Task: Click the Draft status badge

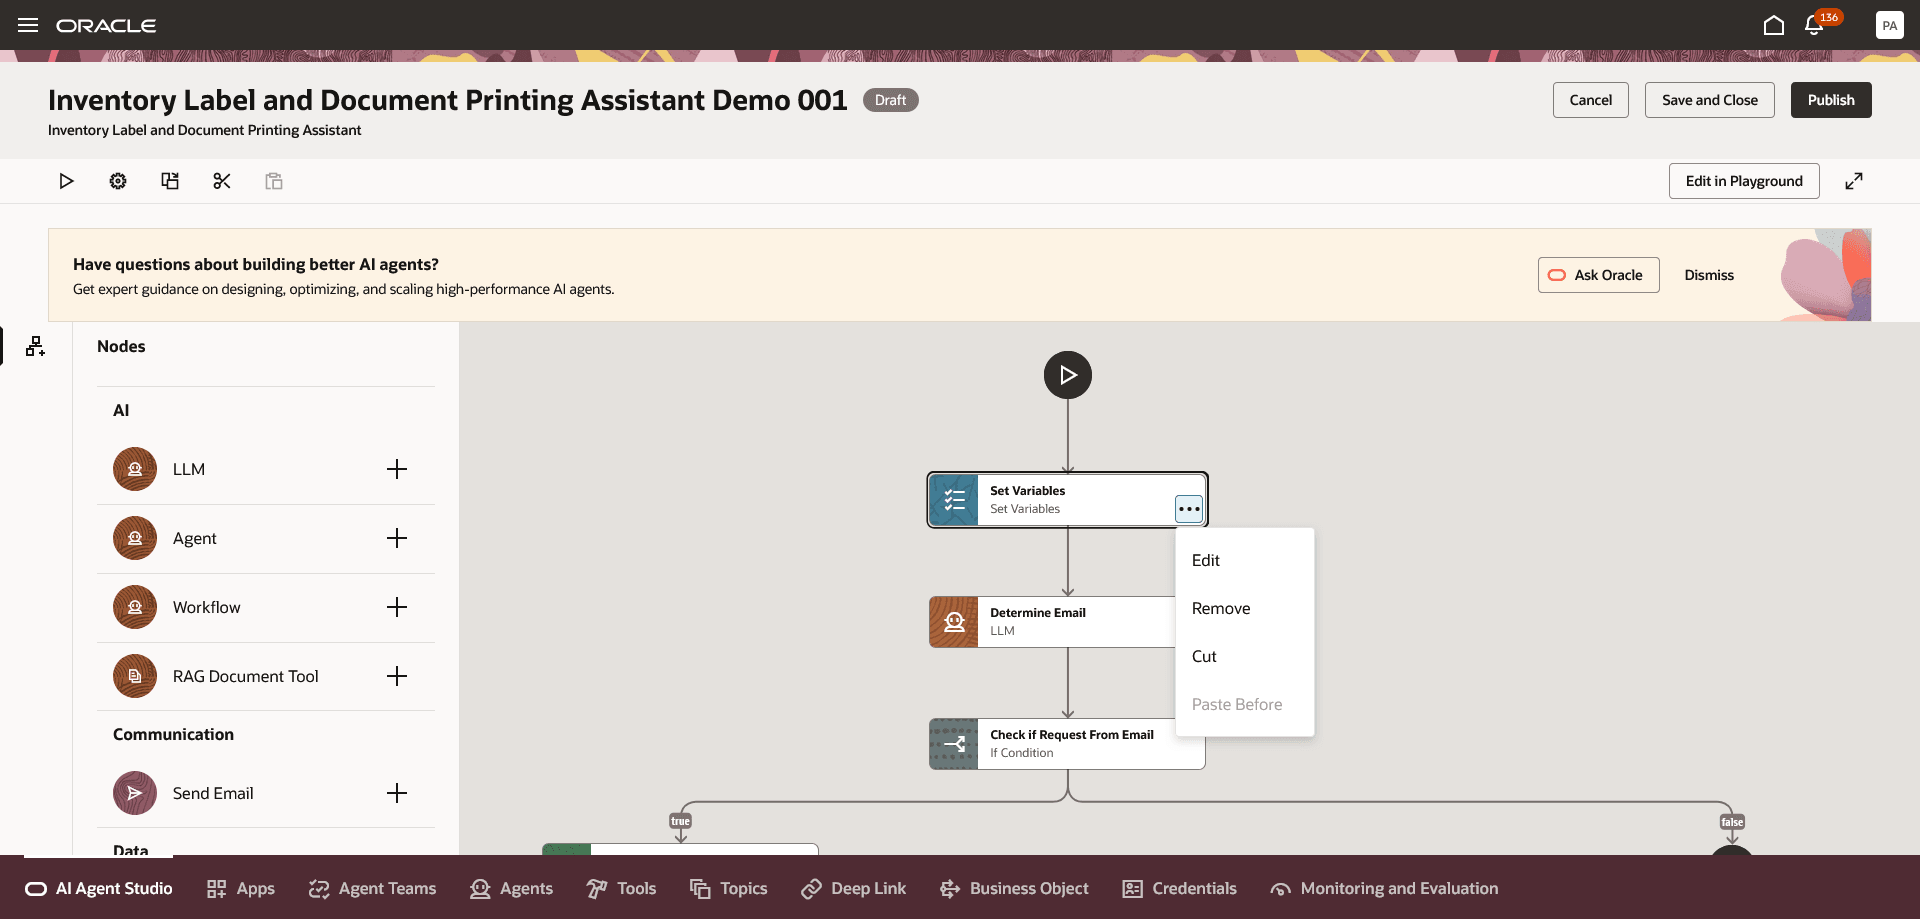Action: pyautogui.click(x=890, y=100)
